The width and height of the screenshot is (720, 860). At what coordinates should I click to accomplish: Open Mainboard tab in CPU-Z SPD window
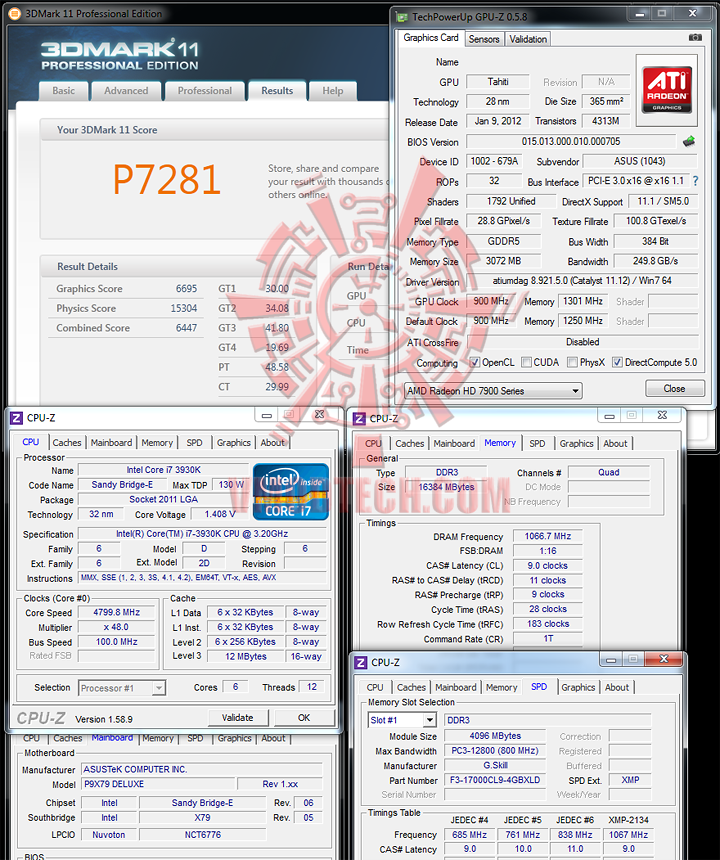tap(456, 687)
